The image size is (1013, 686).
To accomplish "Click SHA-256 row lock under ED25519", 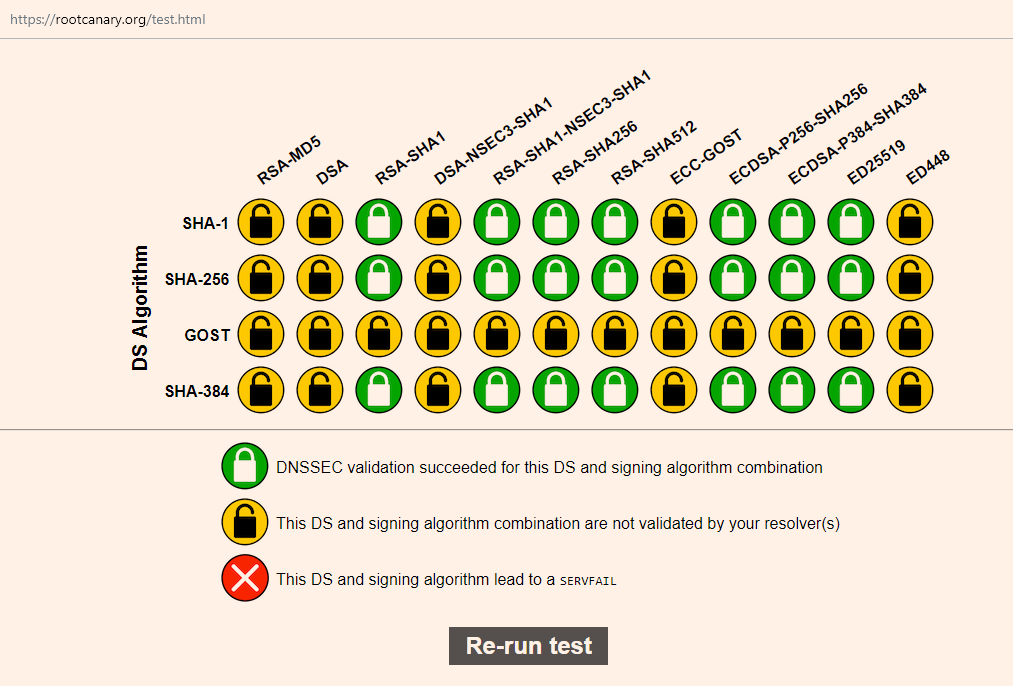I will [x=851, y=278].
